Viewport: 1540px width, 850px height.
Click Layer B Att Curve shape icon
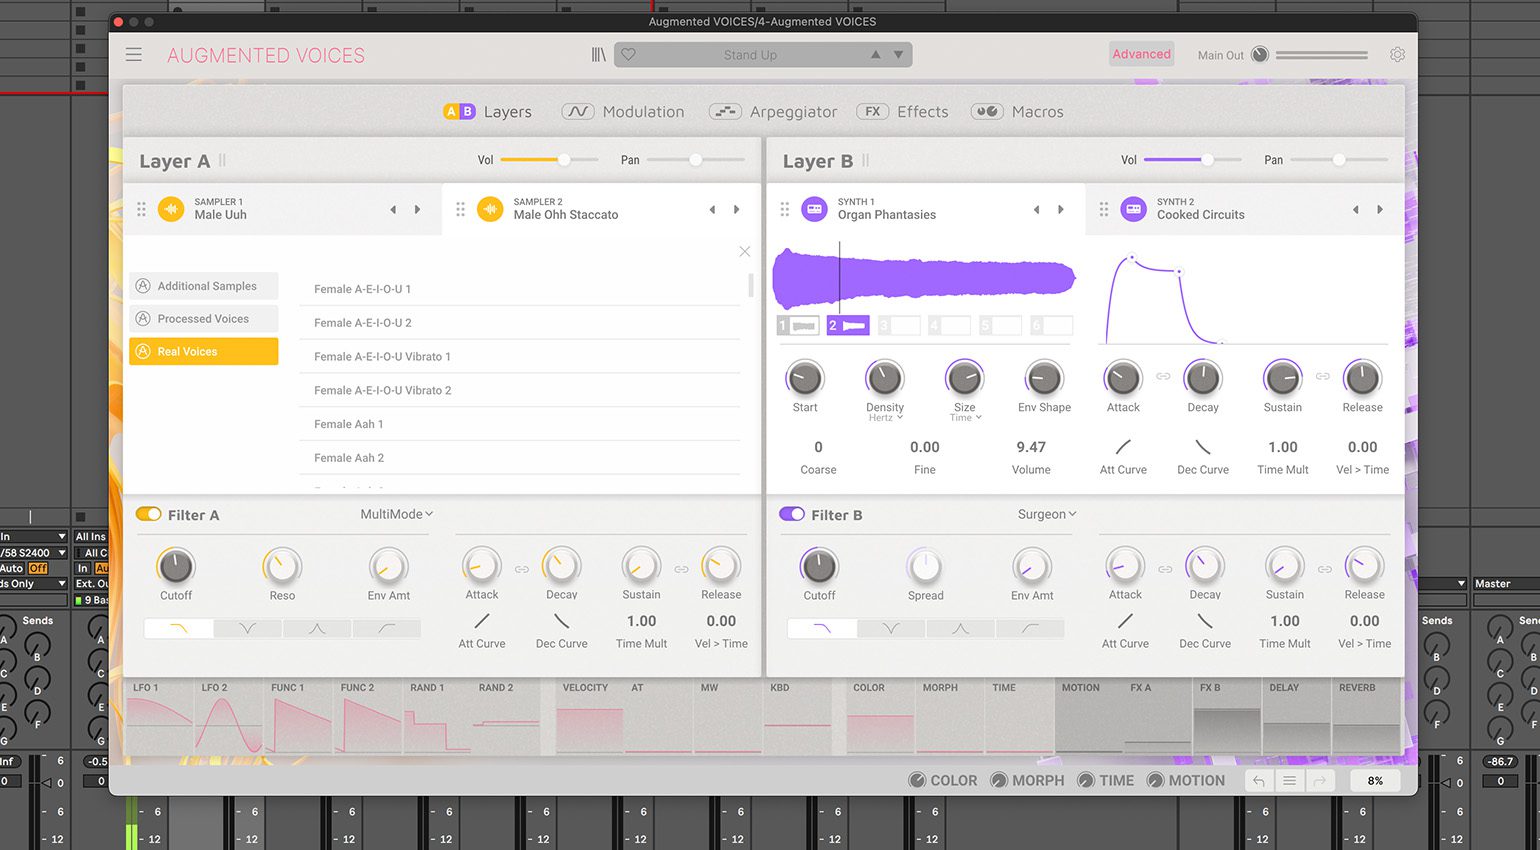pyautogui.click(x=1123, y=447)
